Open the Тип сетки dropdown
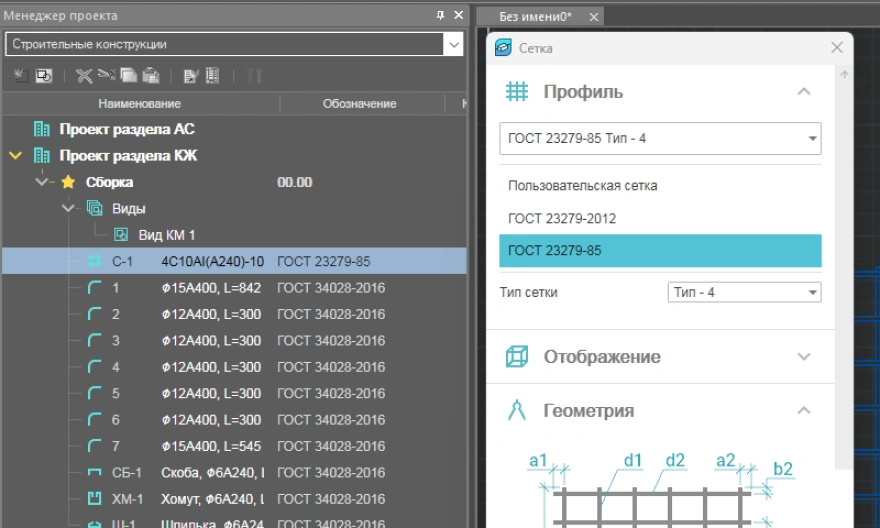Viewport: 880px width, 528px height. coord(811,292)
